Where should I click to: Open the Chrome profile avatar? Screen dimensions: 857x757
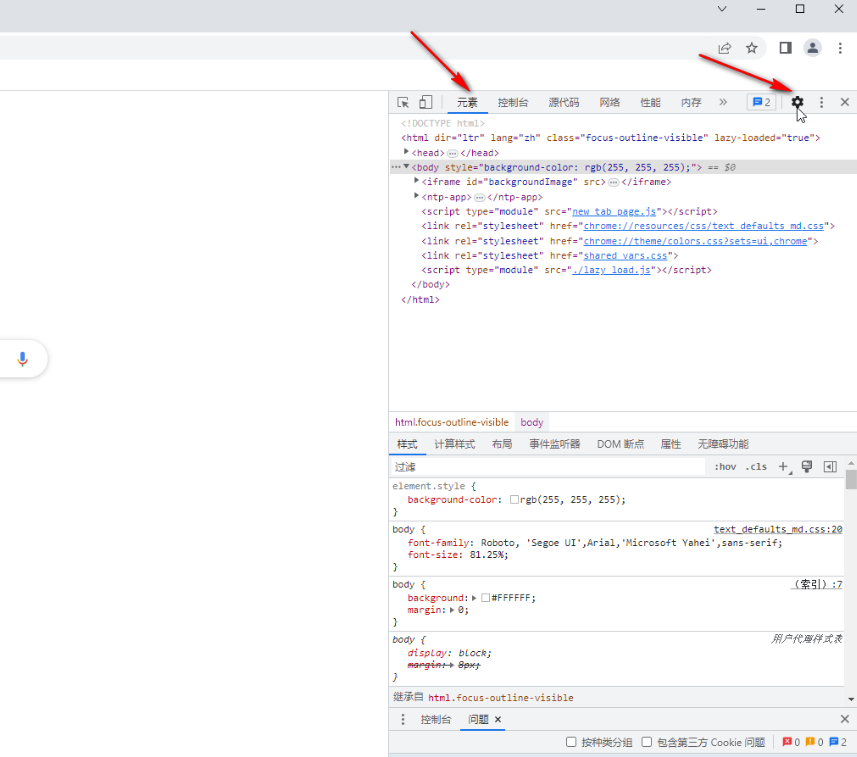click(x=813, y=48)
